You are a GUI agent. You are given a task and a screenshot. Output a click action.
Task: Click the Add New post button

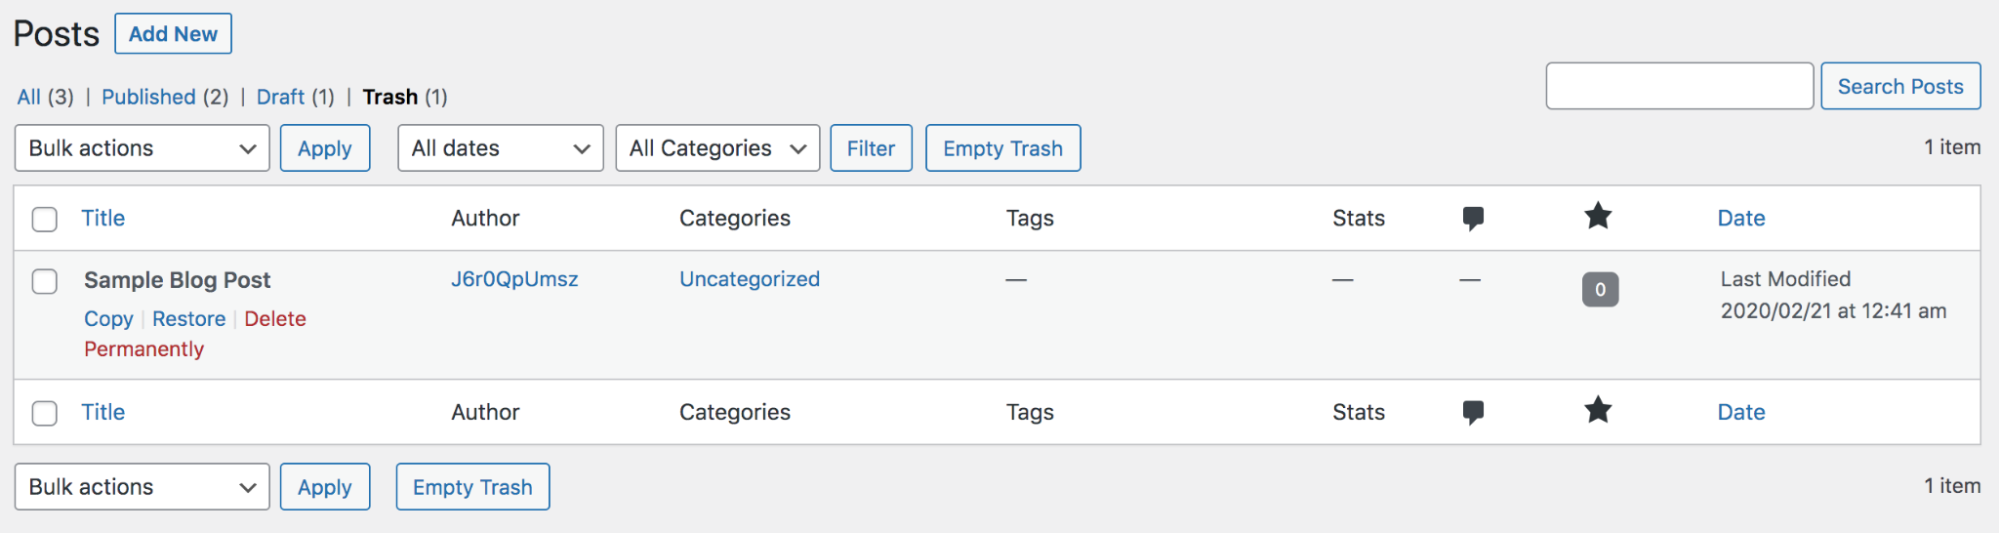[173, 34]
